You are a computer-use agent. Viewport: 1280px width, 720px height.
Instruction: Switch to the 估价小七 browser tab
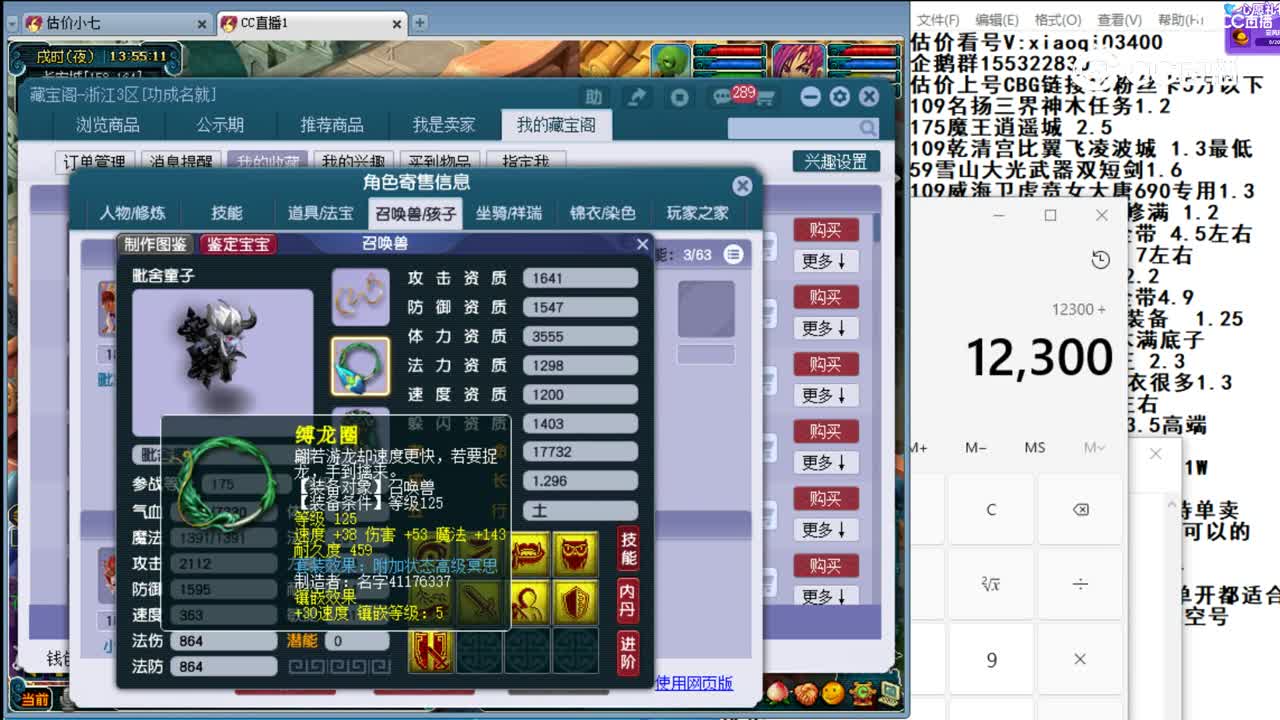(x=115, y=23)
